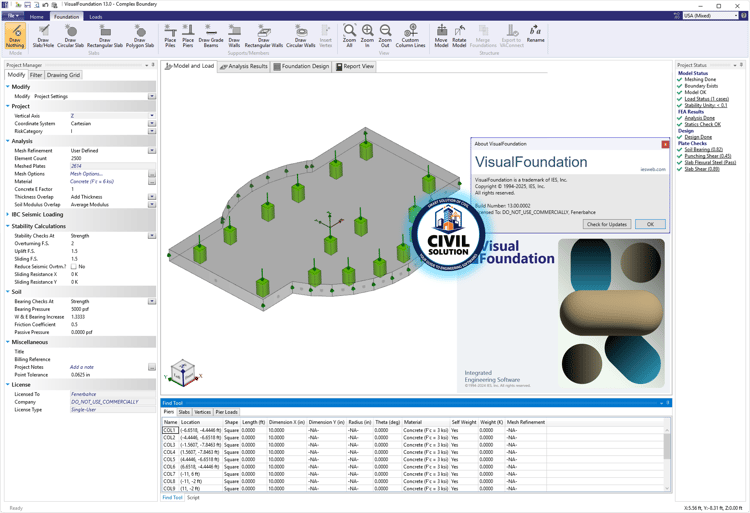Select the Draw Nothing mode tool
The image size is (750, 513).
click(x=15, y=36)
